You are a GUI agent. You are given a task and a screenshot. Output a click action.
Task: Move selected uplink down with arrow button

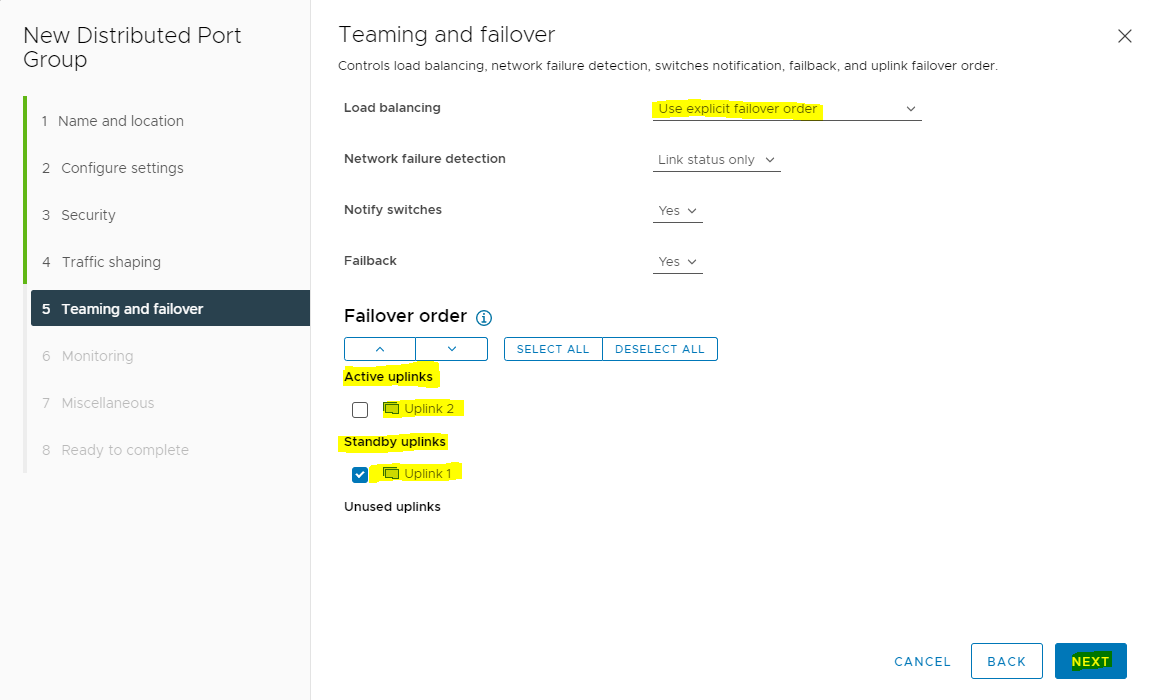[451, 349]
